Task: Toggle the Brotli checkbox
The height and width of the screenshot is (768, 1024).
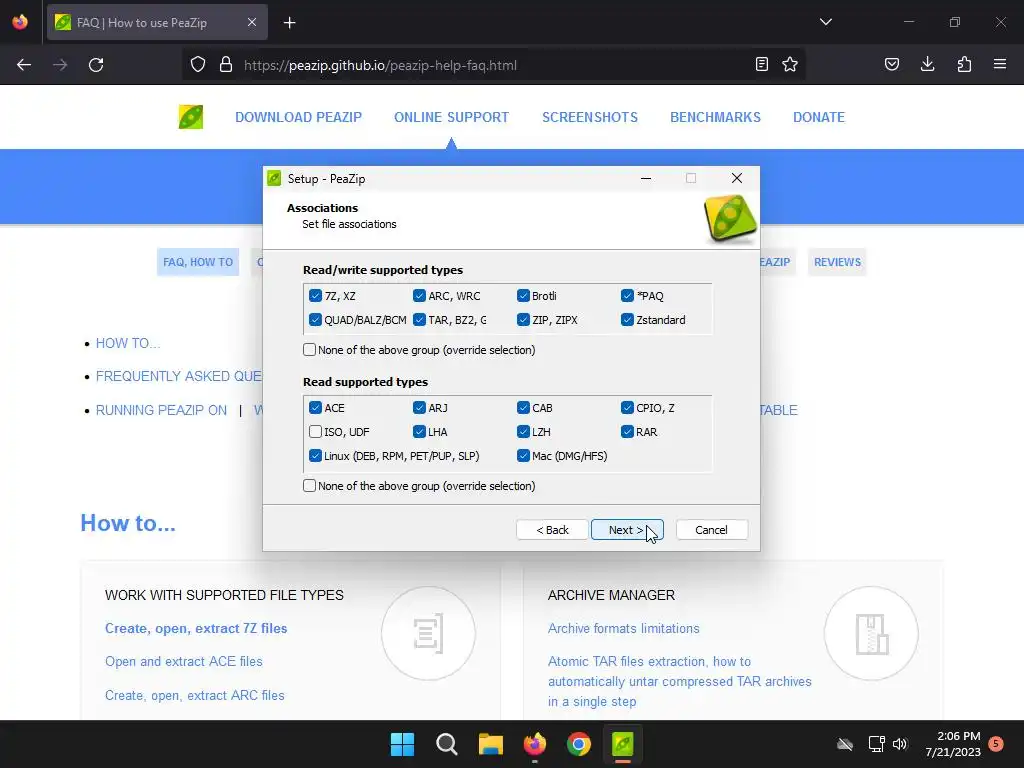Action: pyautogui.click(x=523, y=296)
